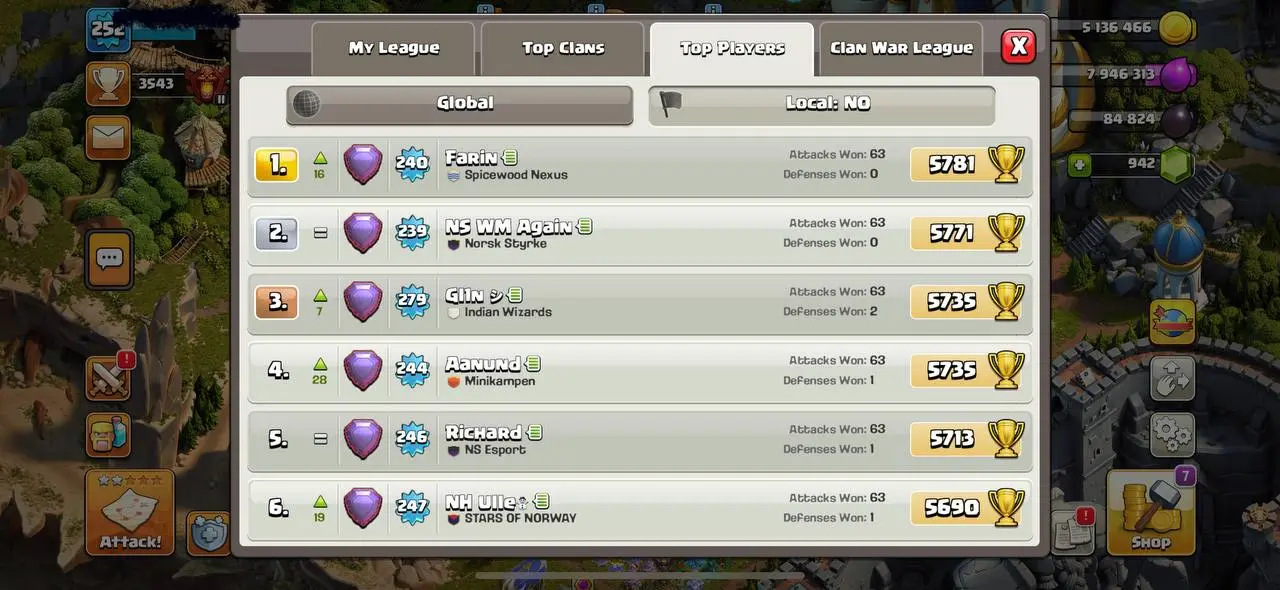Click the green add gems plus icon
This screenshot has width=1280, height=590.
(x=1079, y=164)
